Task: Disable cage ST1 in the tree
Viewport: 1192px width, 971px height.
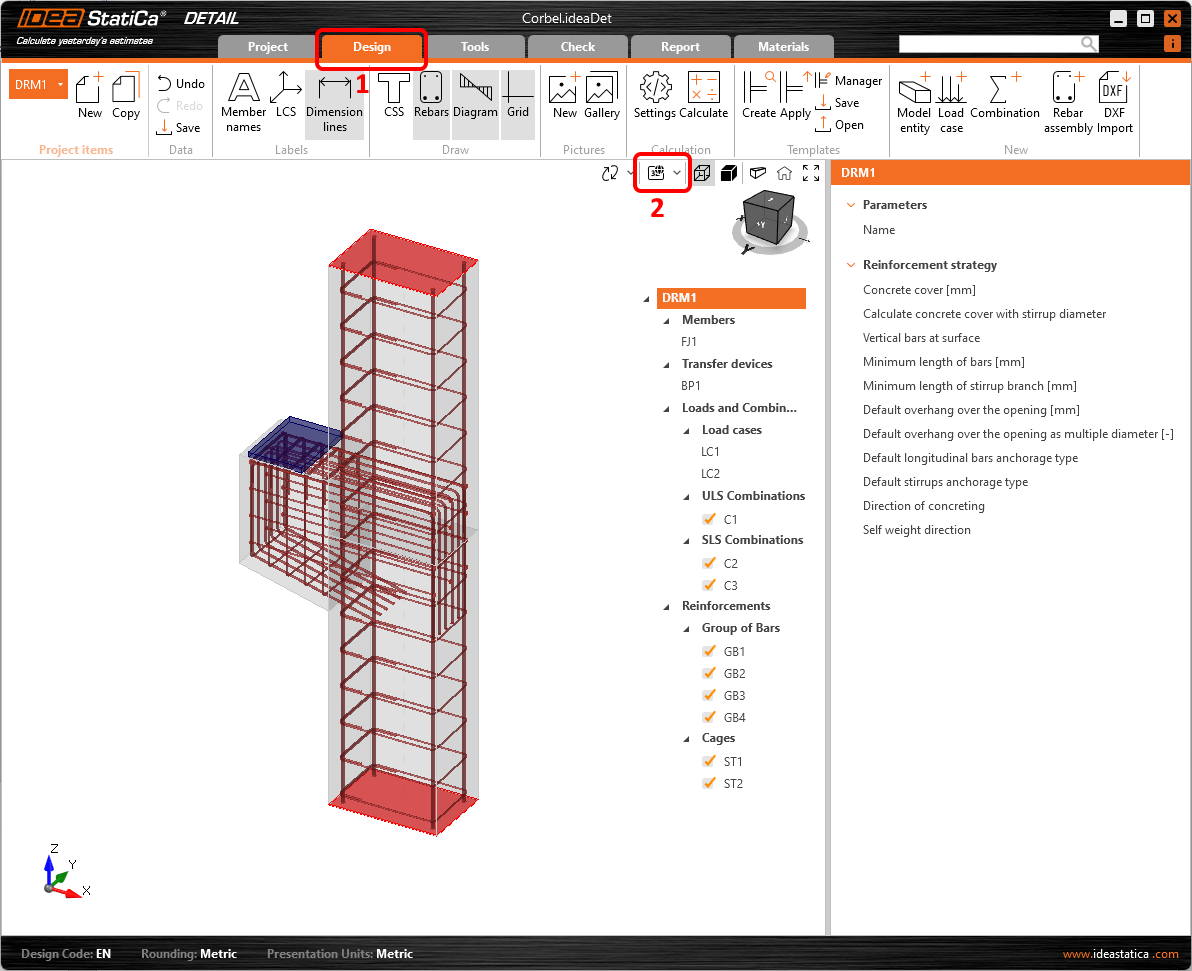Action: [710, 761]
